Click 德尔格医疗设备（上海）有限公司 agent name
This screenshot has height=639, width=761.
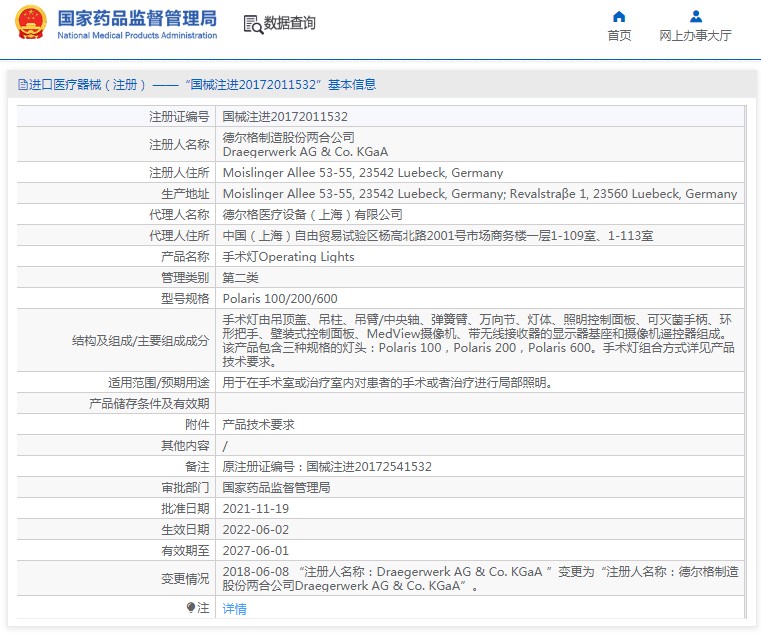point(312,214)
